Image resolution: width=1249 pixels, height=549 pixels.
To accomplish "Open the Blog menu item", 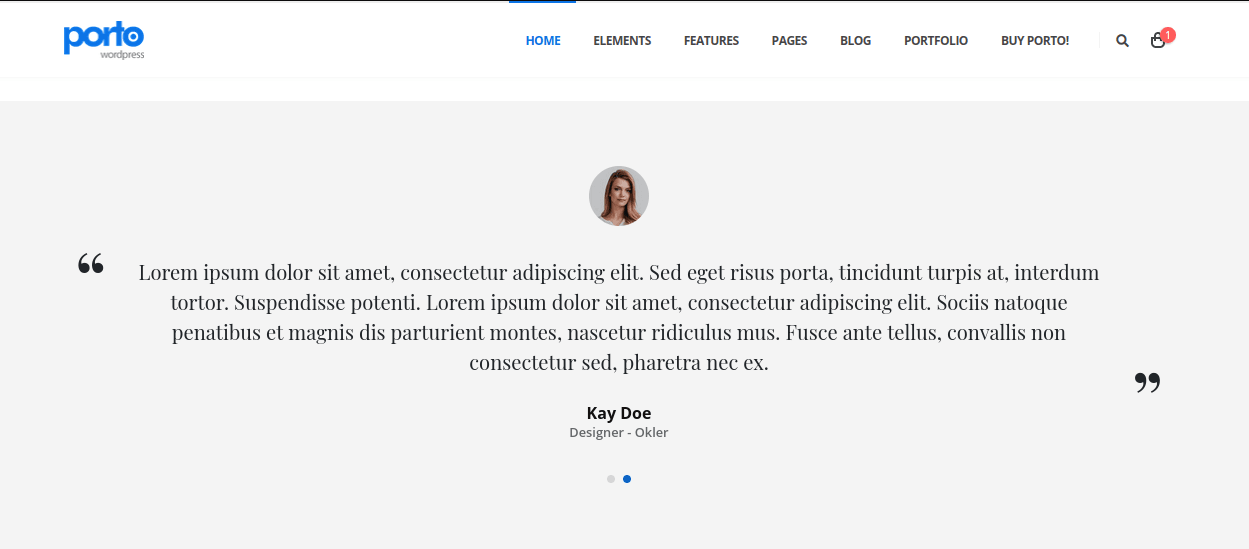I will 855,41.
